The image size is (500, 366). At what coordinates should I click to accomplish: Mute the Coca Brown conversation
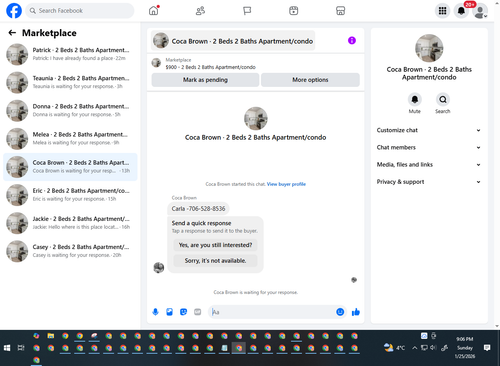(415, 99)
